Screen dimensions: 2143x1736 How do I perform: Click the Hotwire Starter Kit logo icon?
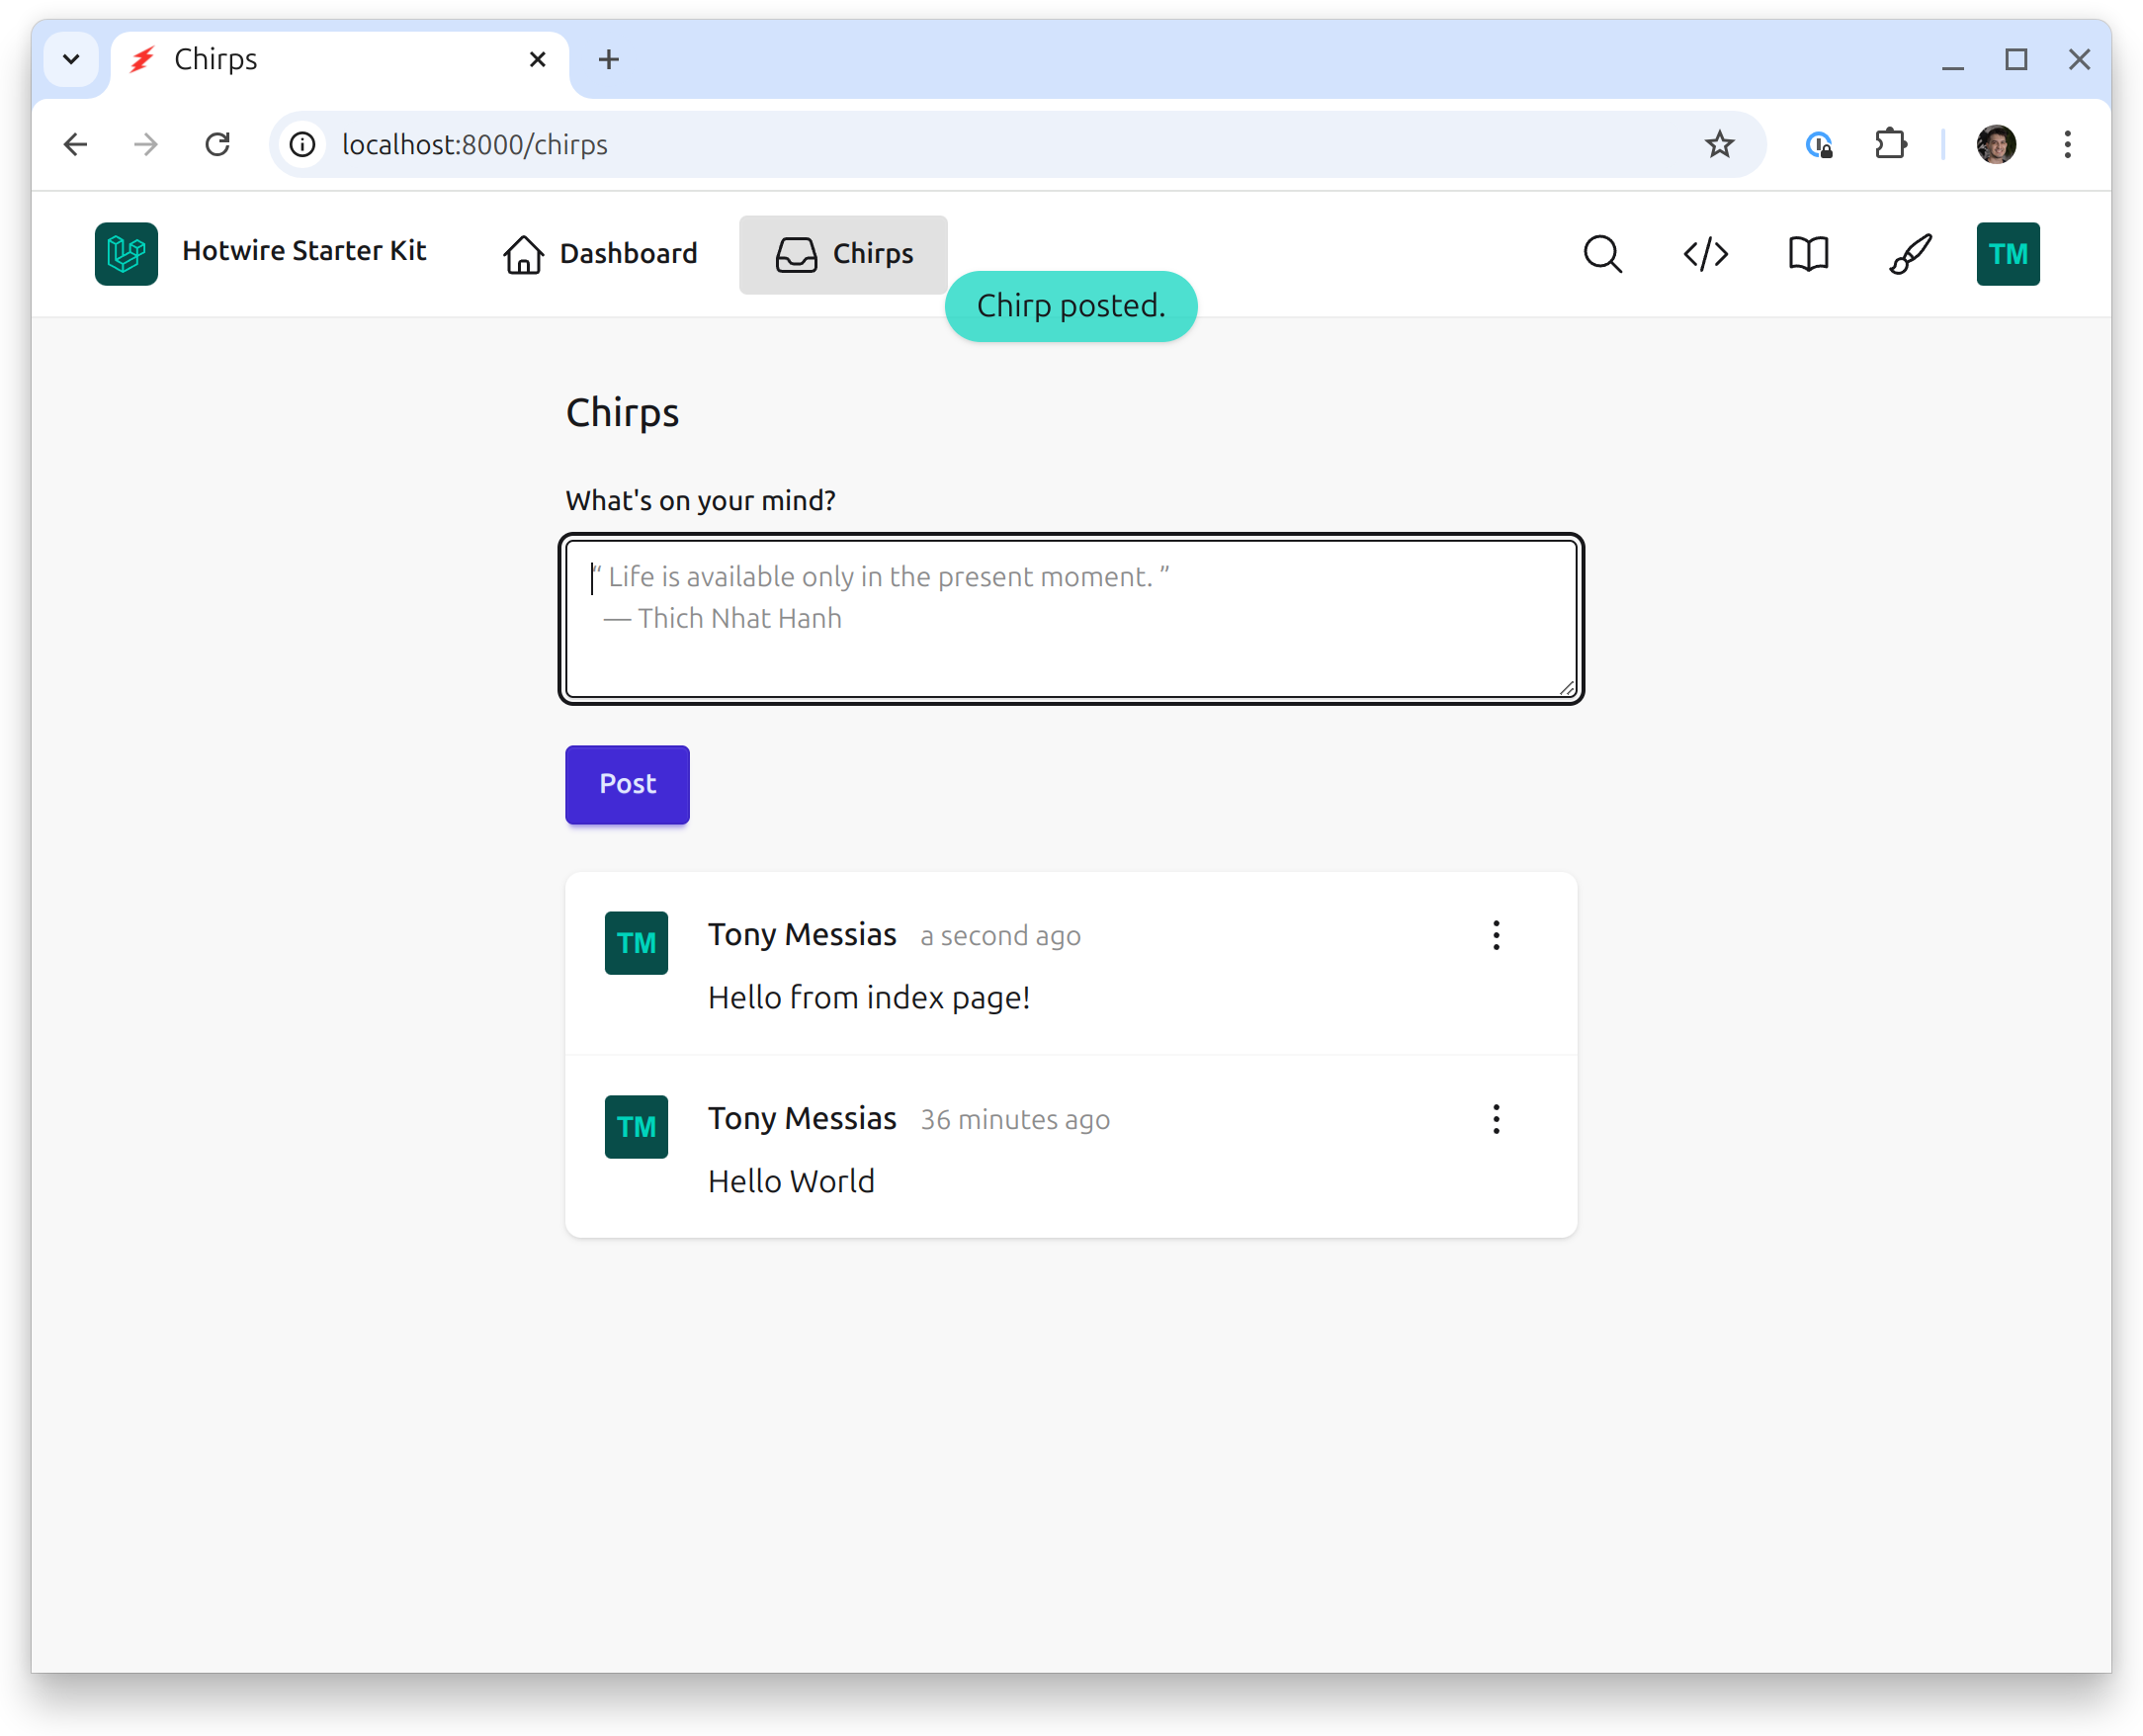pos(126,254)
